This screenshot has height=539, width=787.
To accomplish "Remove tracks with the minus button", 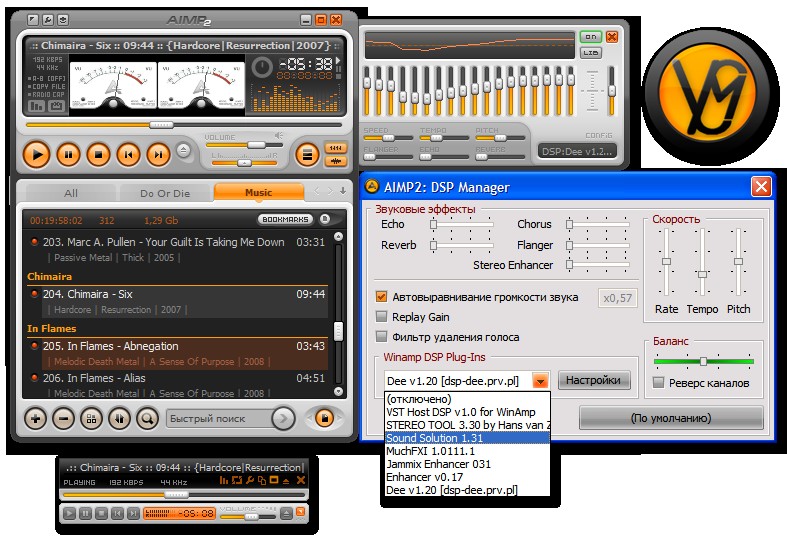I will coord(63,418).
